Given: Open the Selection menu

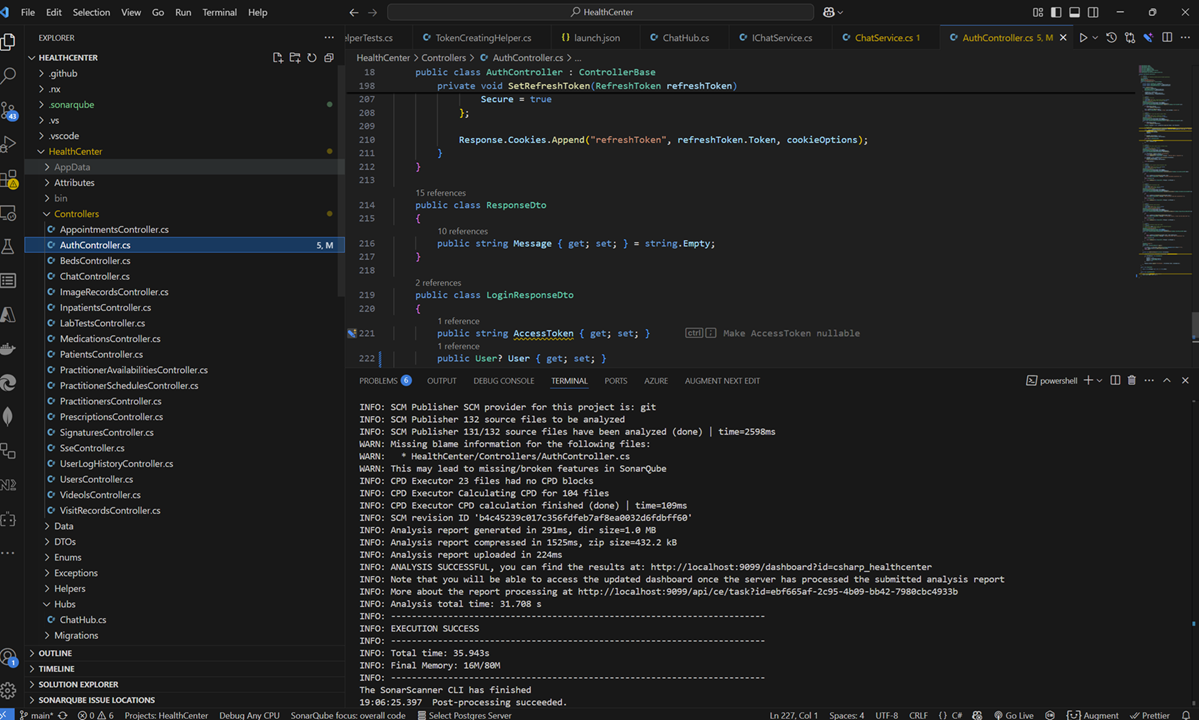Looking at the screenshot, I should [91, 12].
